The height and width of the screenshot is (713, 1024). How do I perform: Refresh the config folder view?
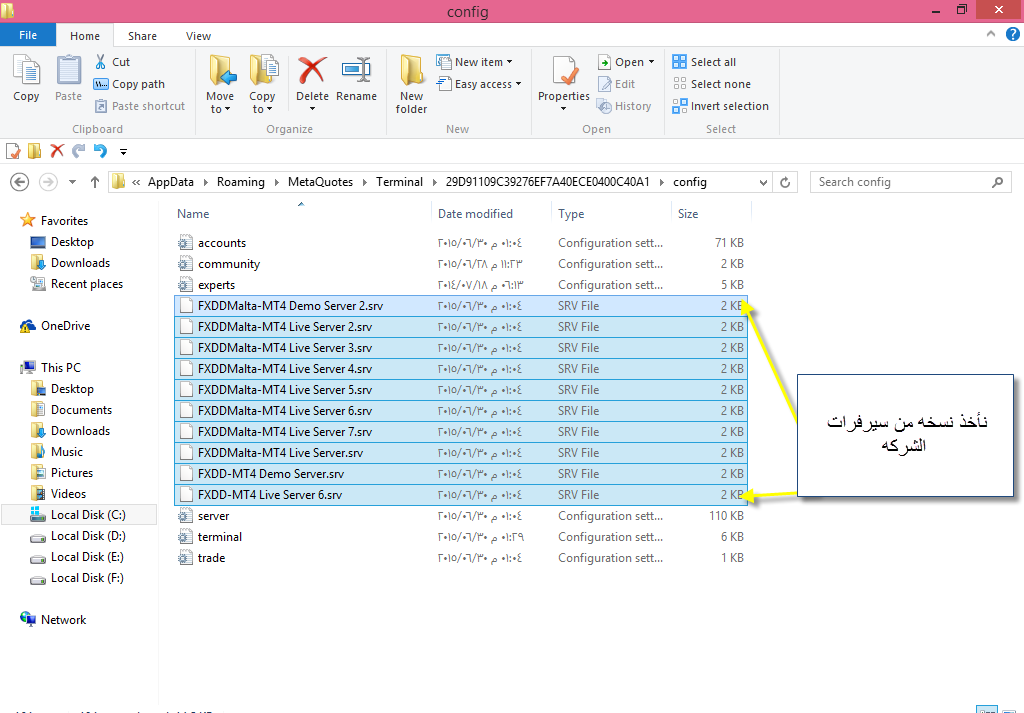[785, 182]
